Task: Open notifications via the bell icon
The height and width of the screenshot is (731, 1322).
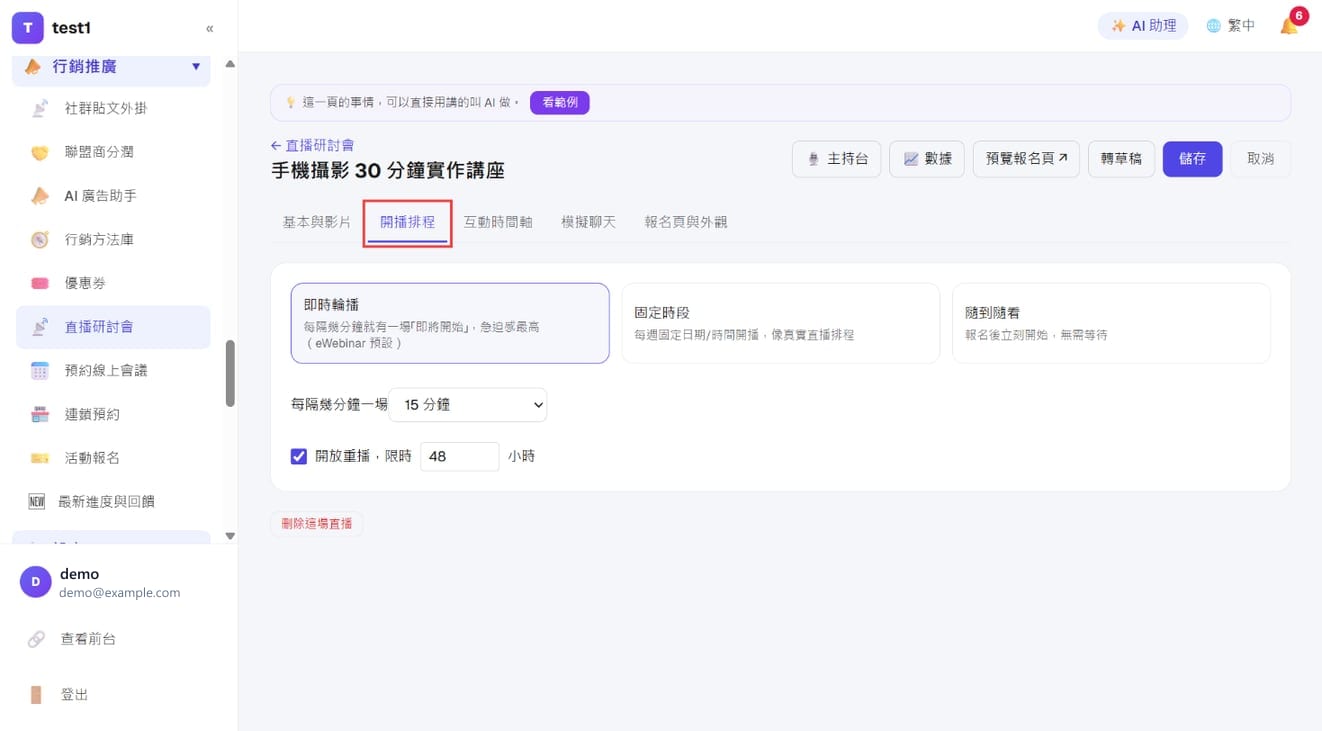Action: click(x=1289, y=26)
